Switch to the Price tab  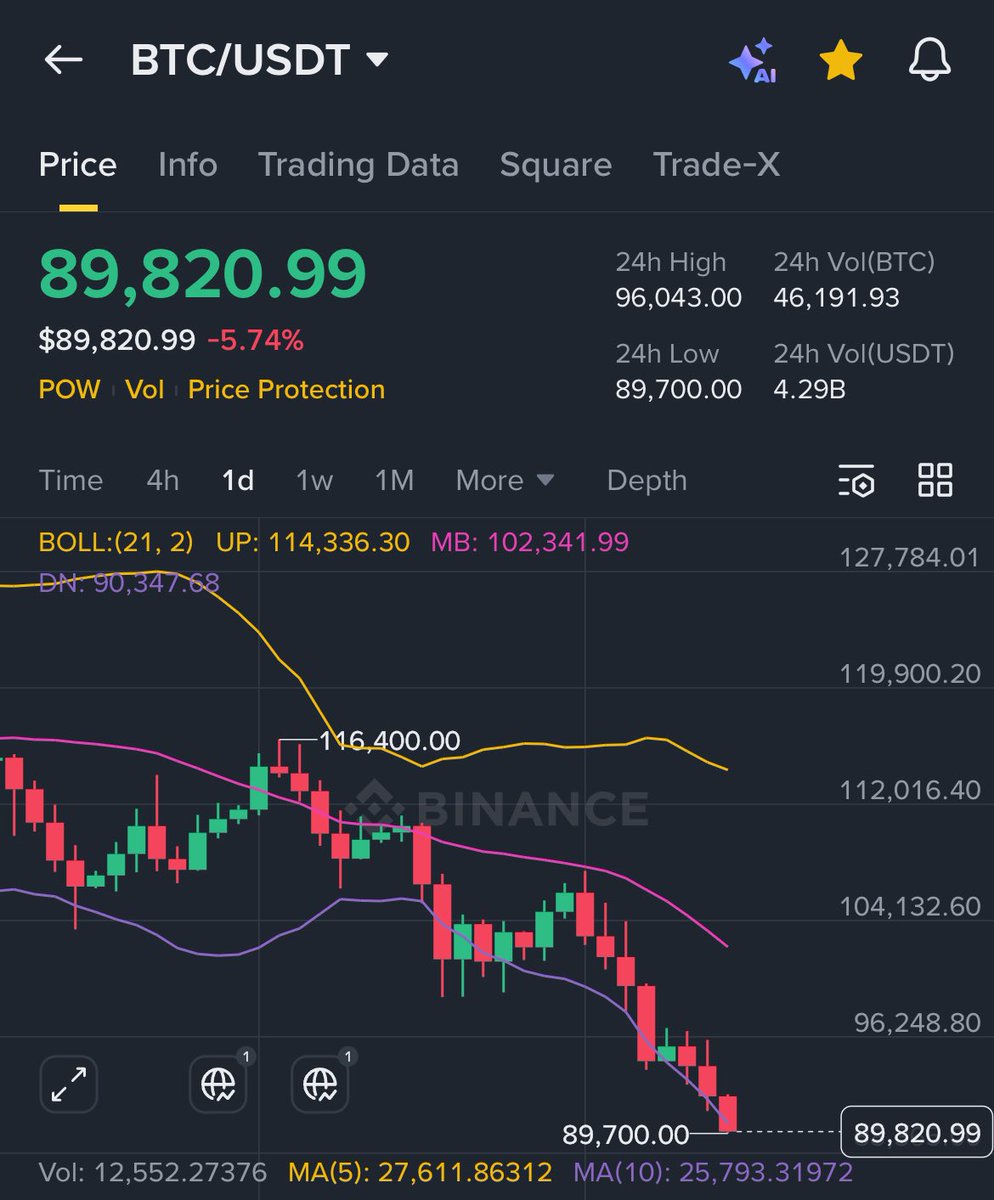click(78, 165)
